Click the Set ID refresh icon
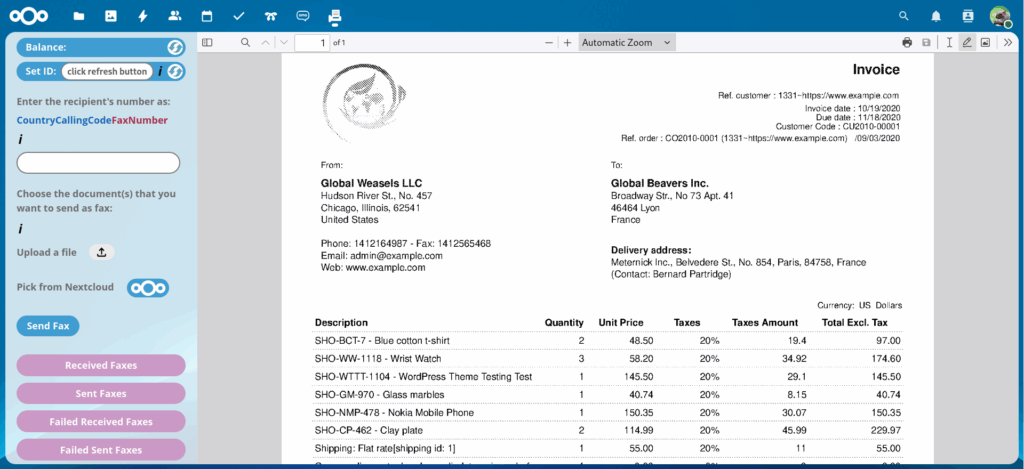This screenshot has height=469, width=1024. pos(175,71)
